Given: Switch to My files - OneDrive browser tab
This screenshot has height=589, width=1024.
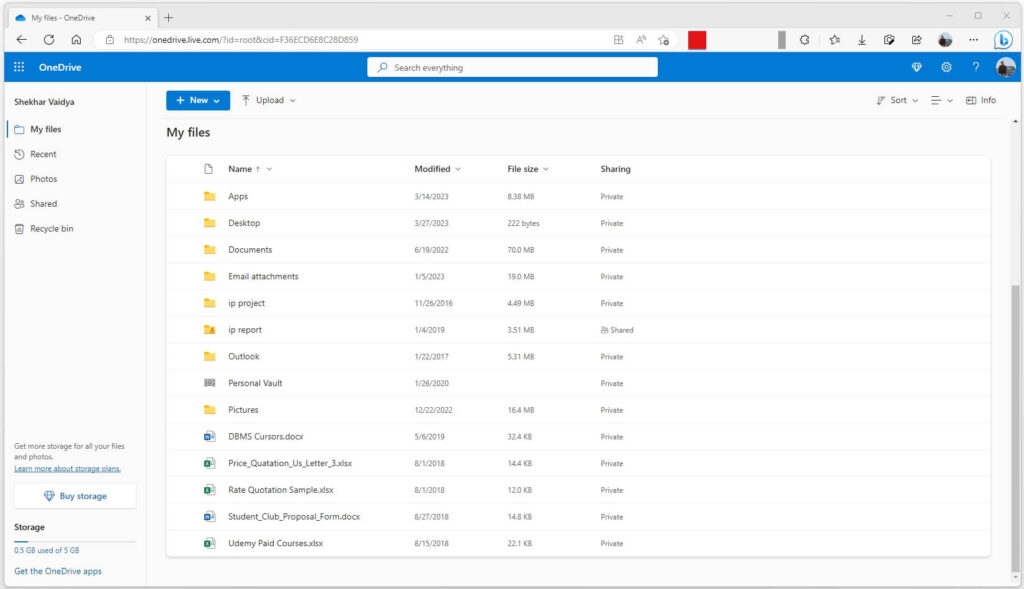Looking at the screenshot, I should pyautogui.click(x=83, y=18).
